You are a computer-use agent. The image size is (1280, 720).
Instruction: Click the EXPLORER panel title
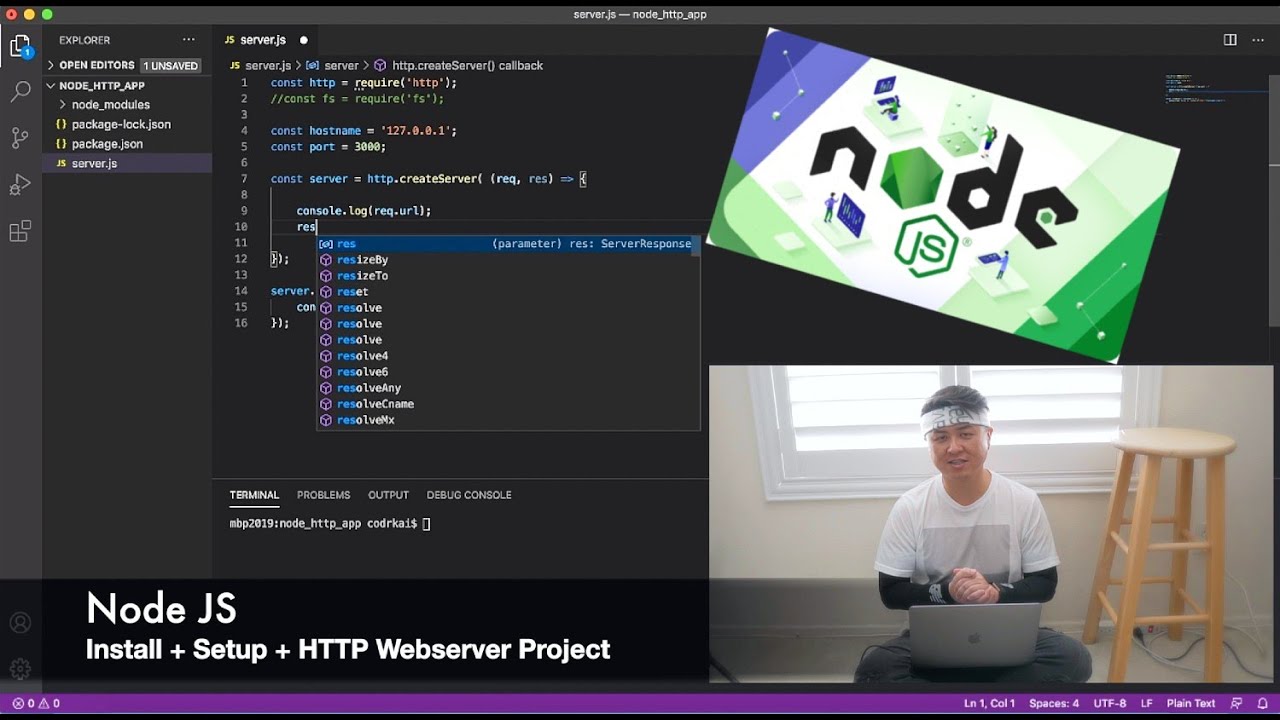[84, 40]
